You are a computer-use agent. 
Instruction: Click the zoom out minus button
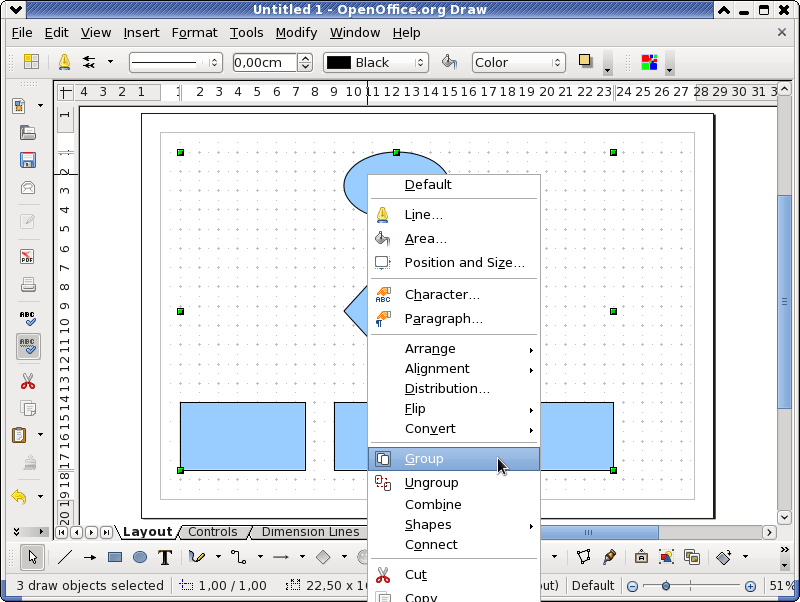(632, 586)
